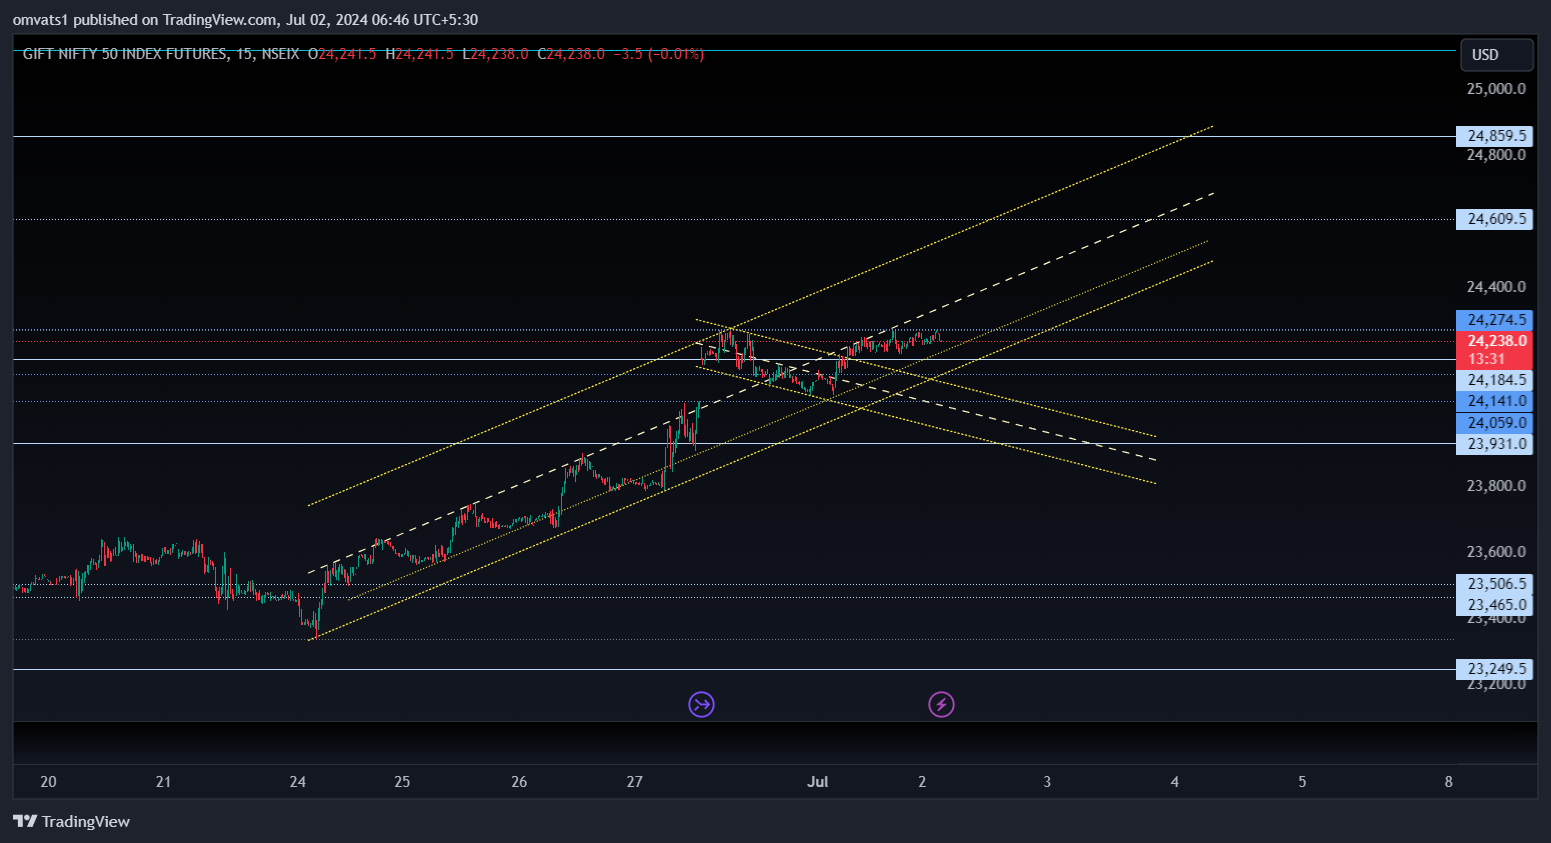Click the close value C24,238.0 in header
The height and width of the screenshot is (843, 1551).
(x=571, y=54)
